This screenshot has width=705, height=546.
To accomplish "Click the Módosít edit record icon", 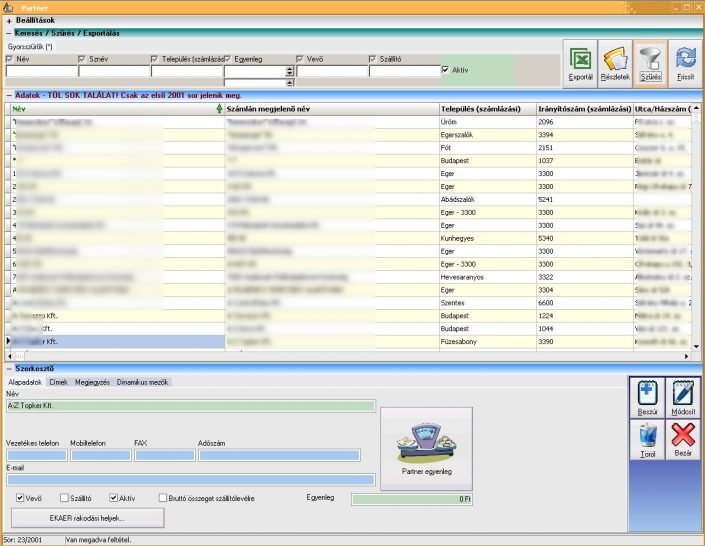I will coord(683,397).
